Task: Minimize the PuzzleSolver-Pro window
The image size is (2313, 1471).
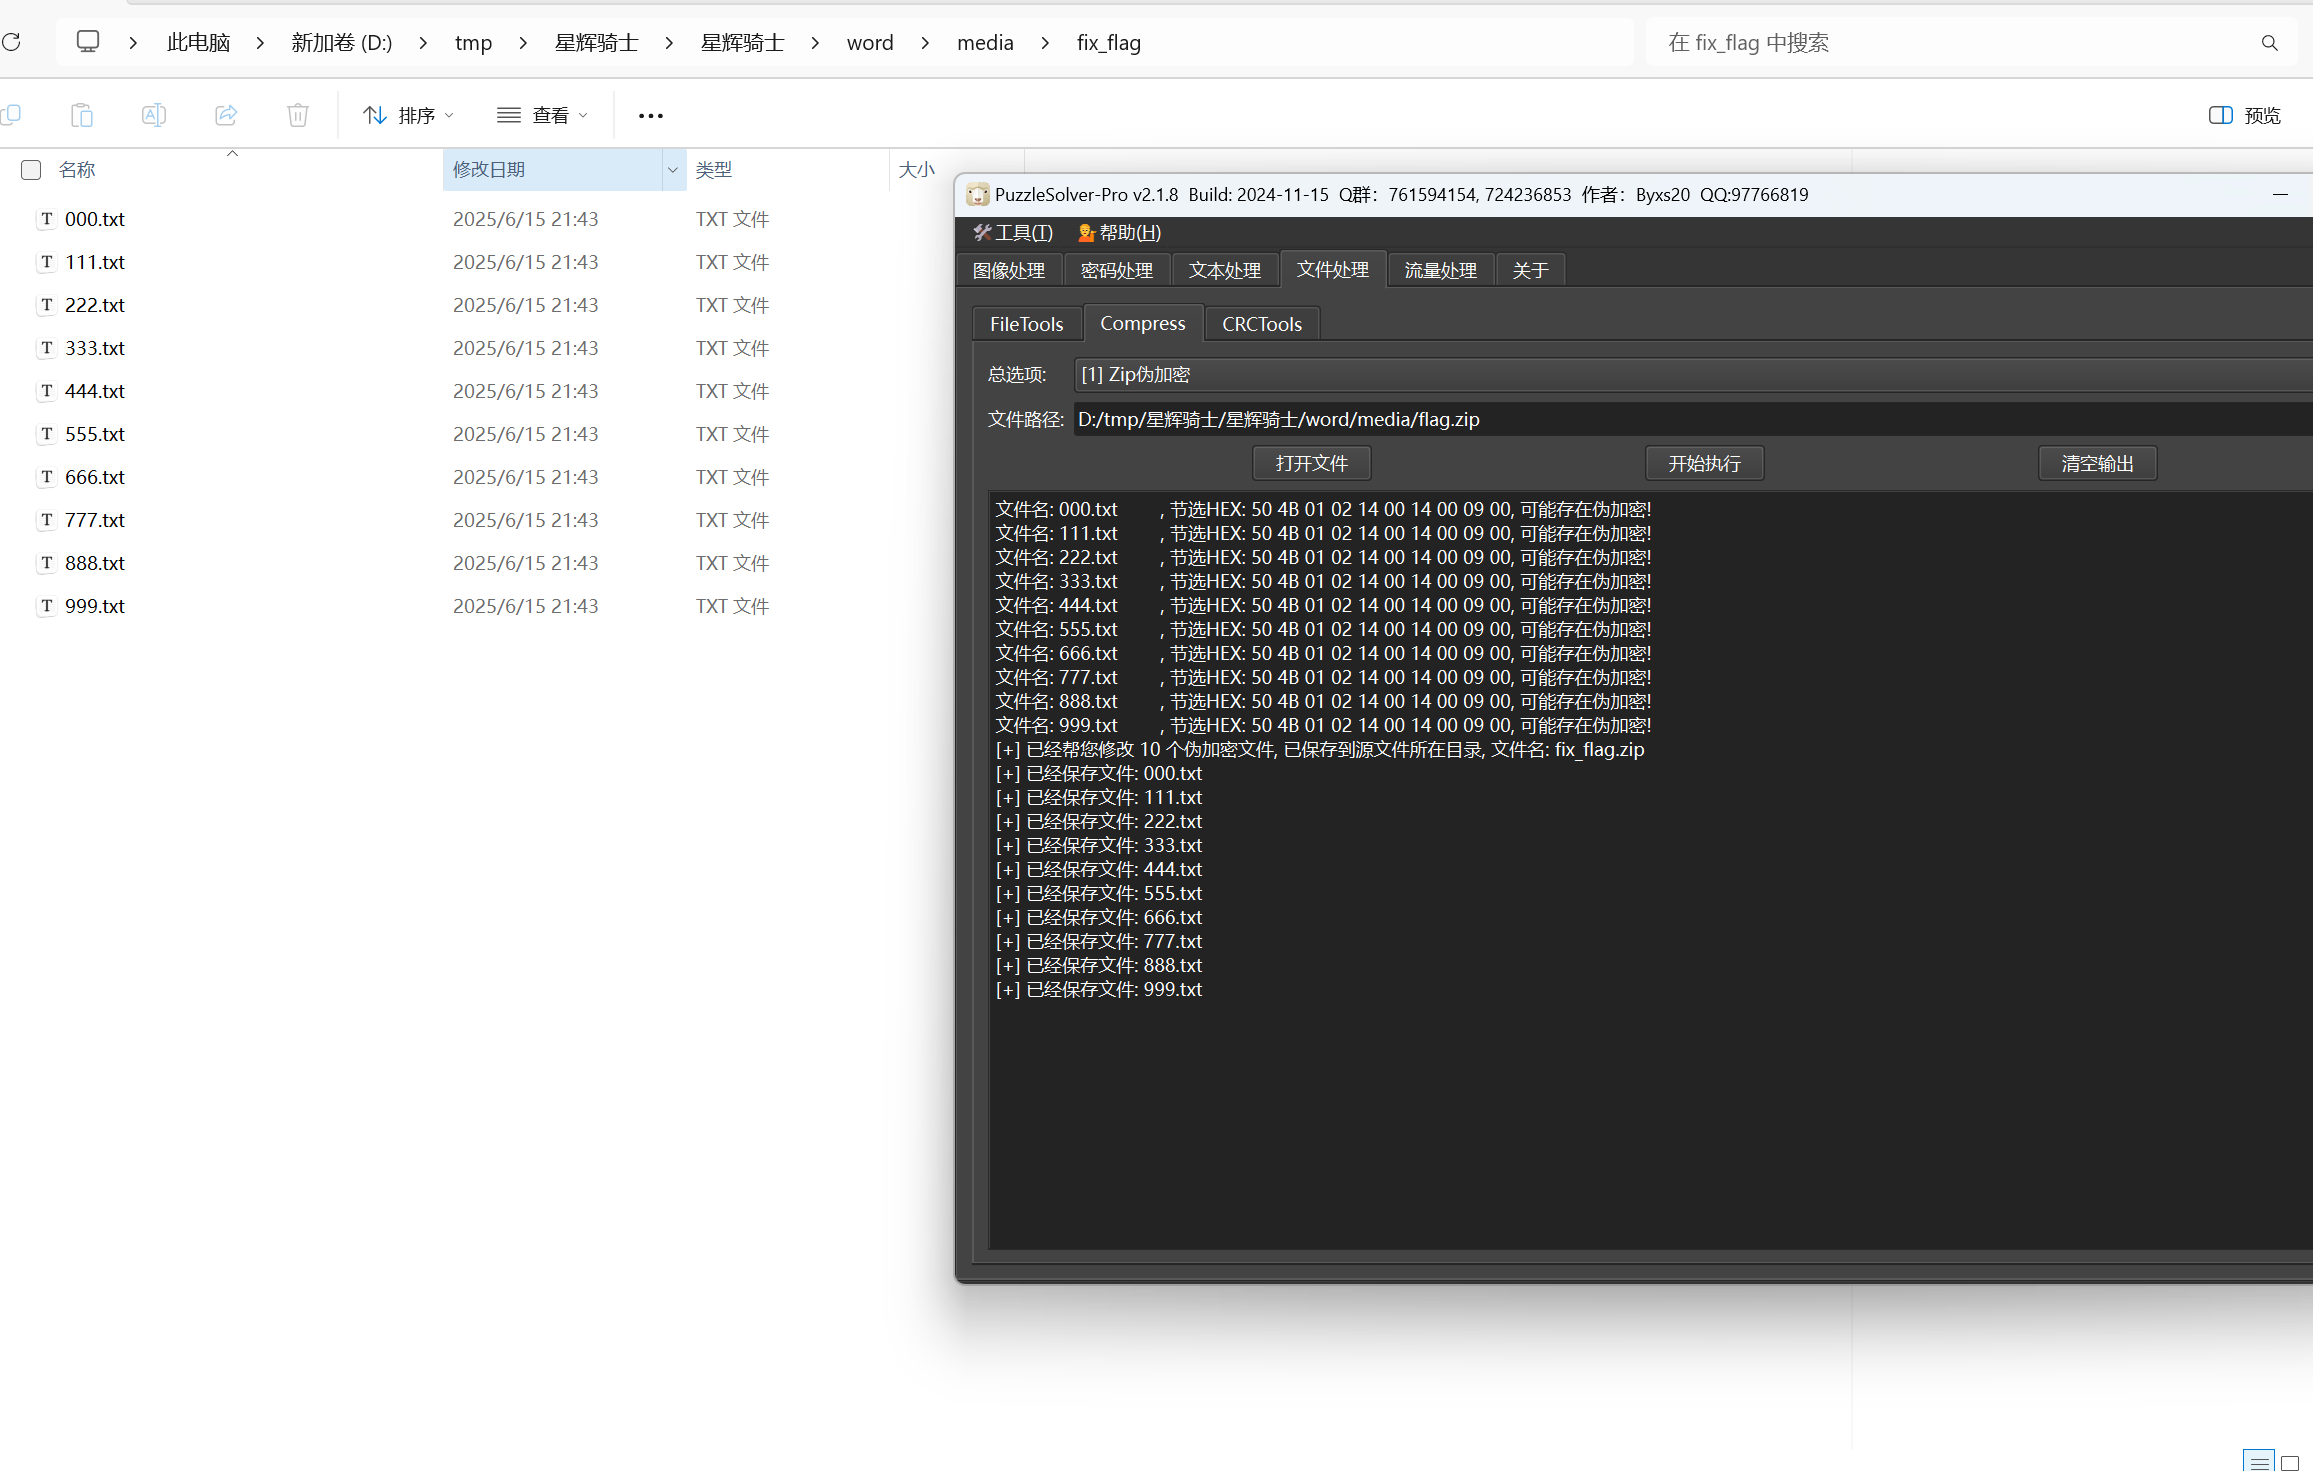Action: pyautogui.click(x=2280, y=195)
